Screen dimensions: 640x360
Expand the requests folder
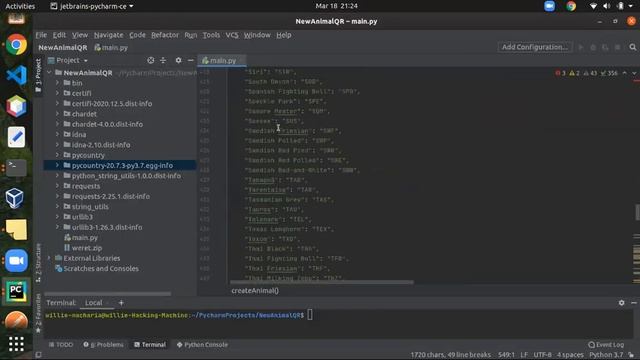coord(57,186)
